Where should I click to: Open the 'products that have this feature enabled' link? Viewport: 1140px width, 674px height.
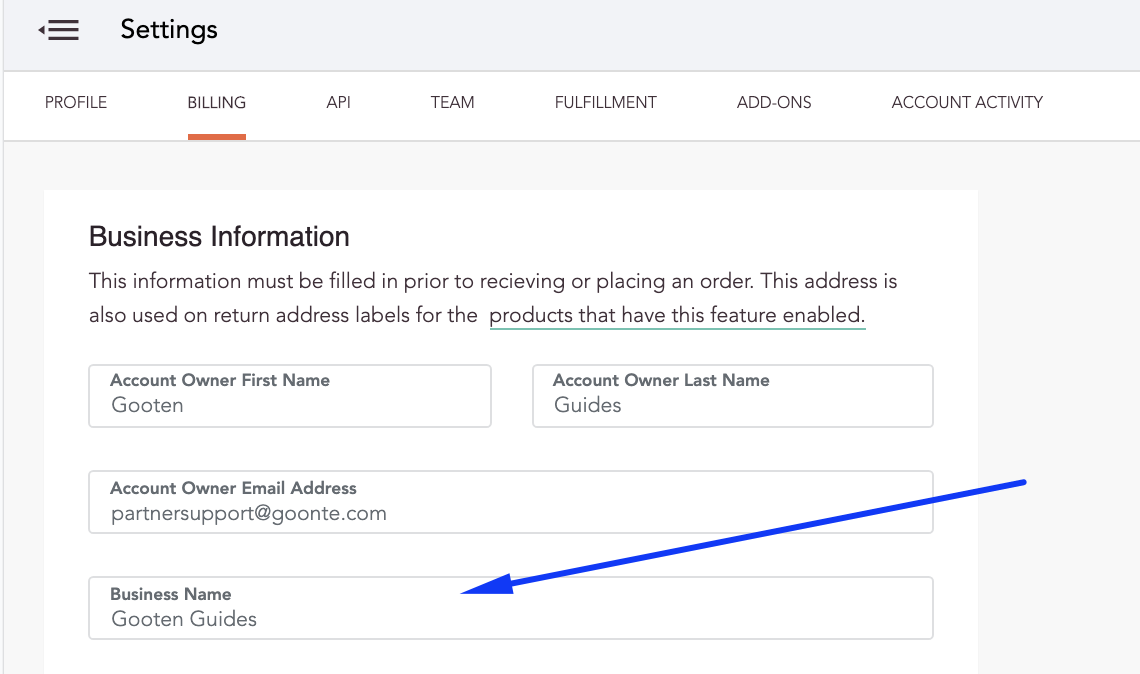(677, 316)
